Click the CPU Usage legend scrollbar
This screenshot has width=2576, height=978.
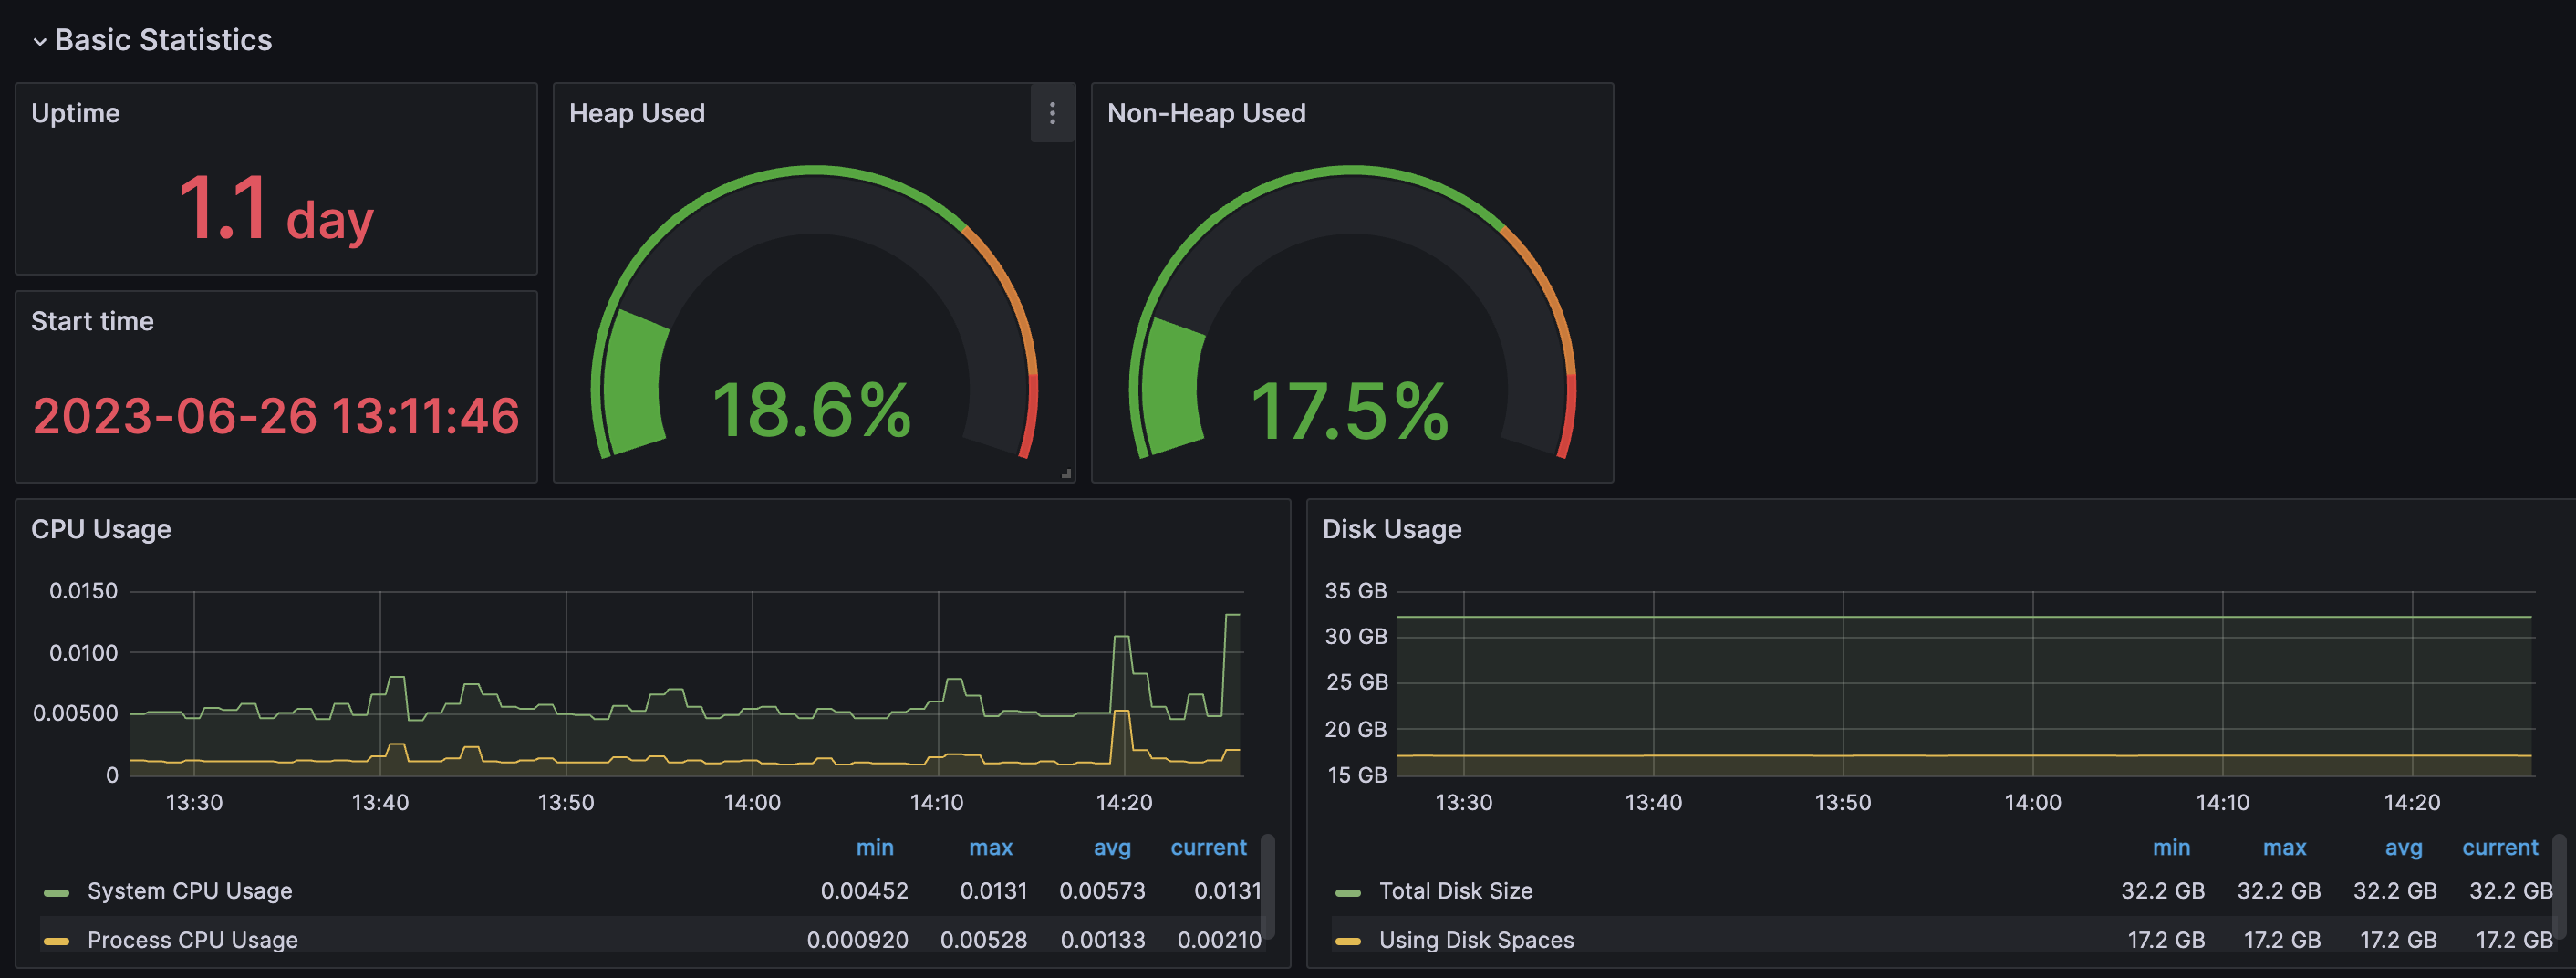coord(1267,886)
